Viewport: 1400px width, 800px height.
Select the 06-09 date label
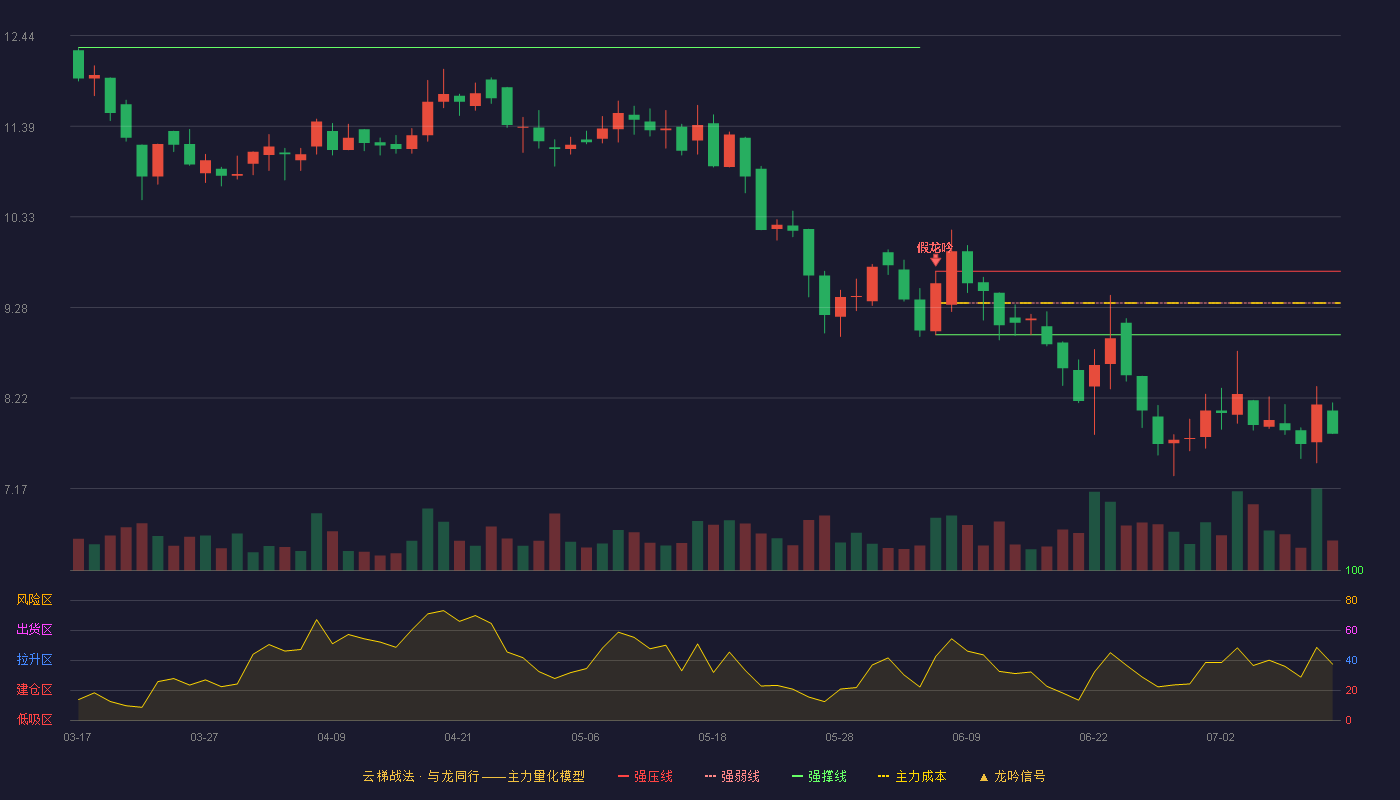[966, 737]
